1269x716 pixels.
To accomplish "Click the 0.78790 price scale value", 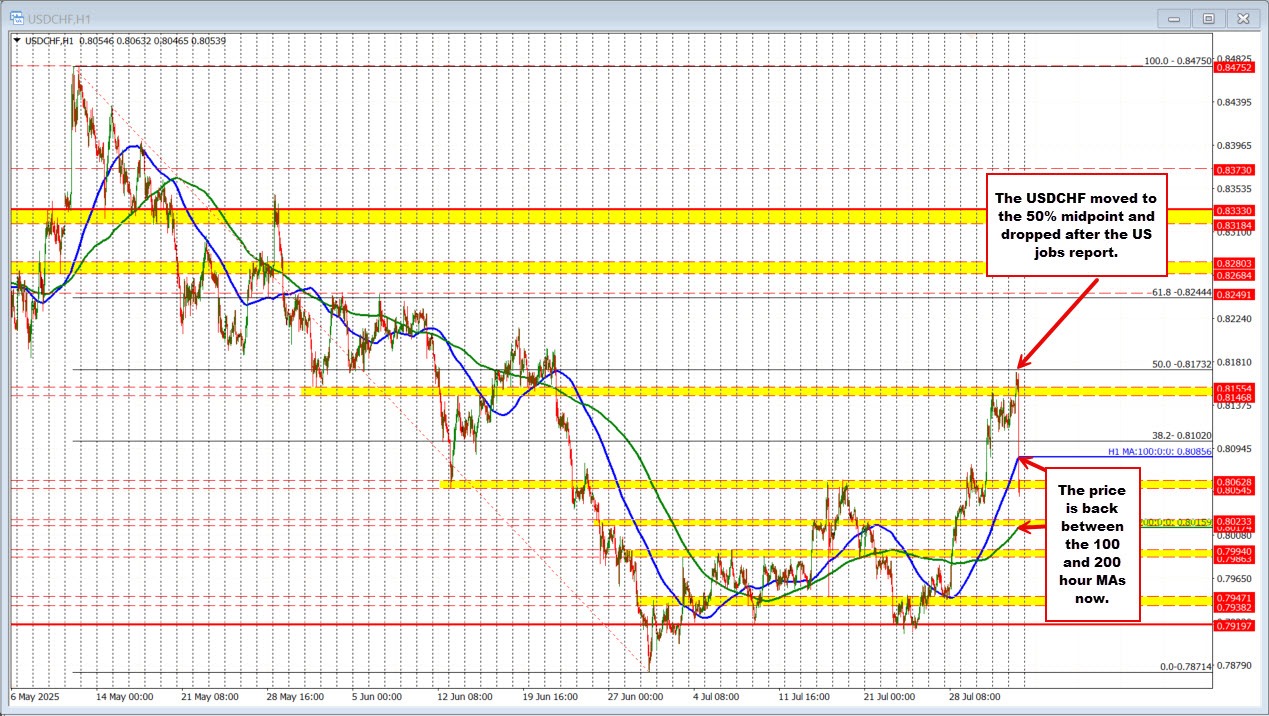I will coord(1235,665).
